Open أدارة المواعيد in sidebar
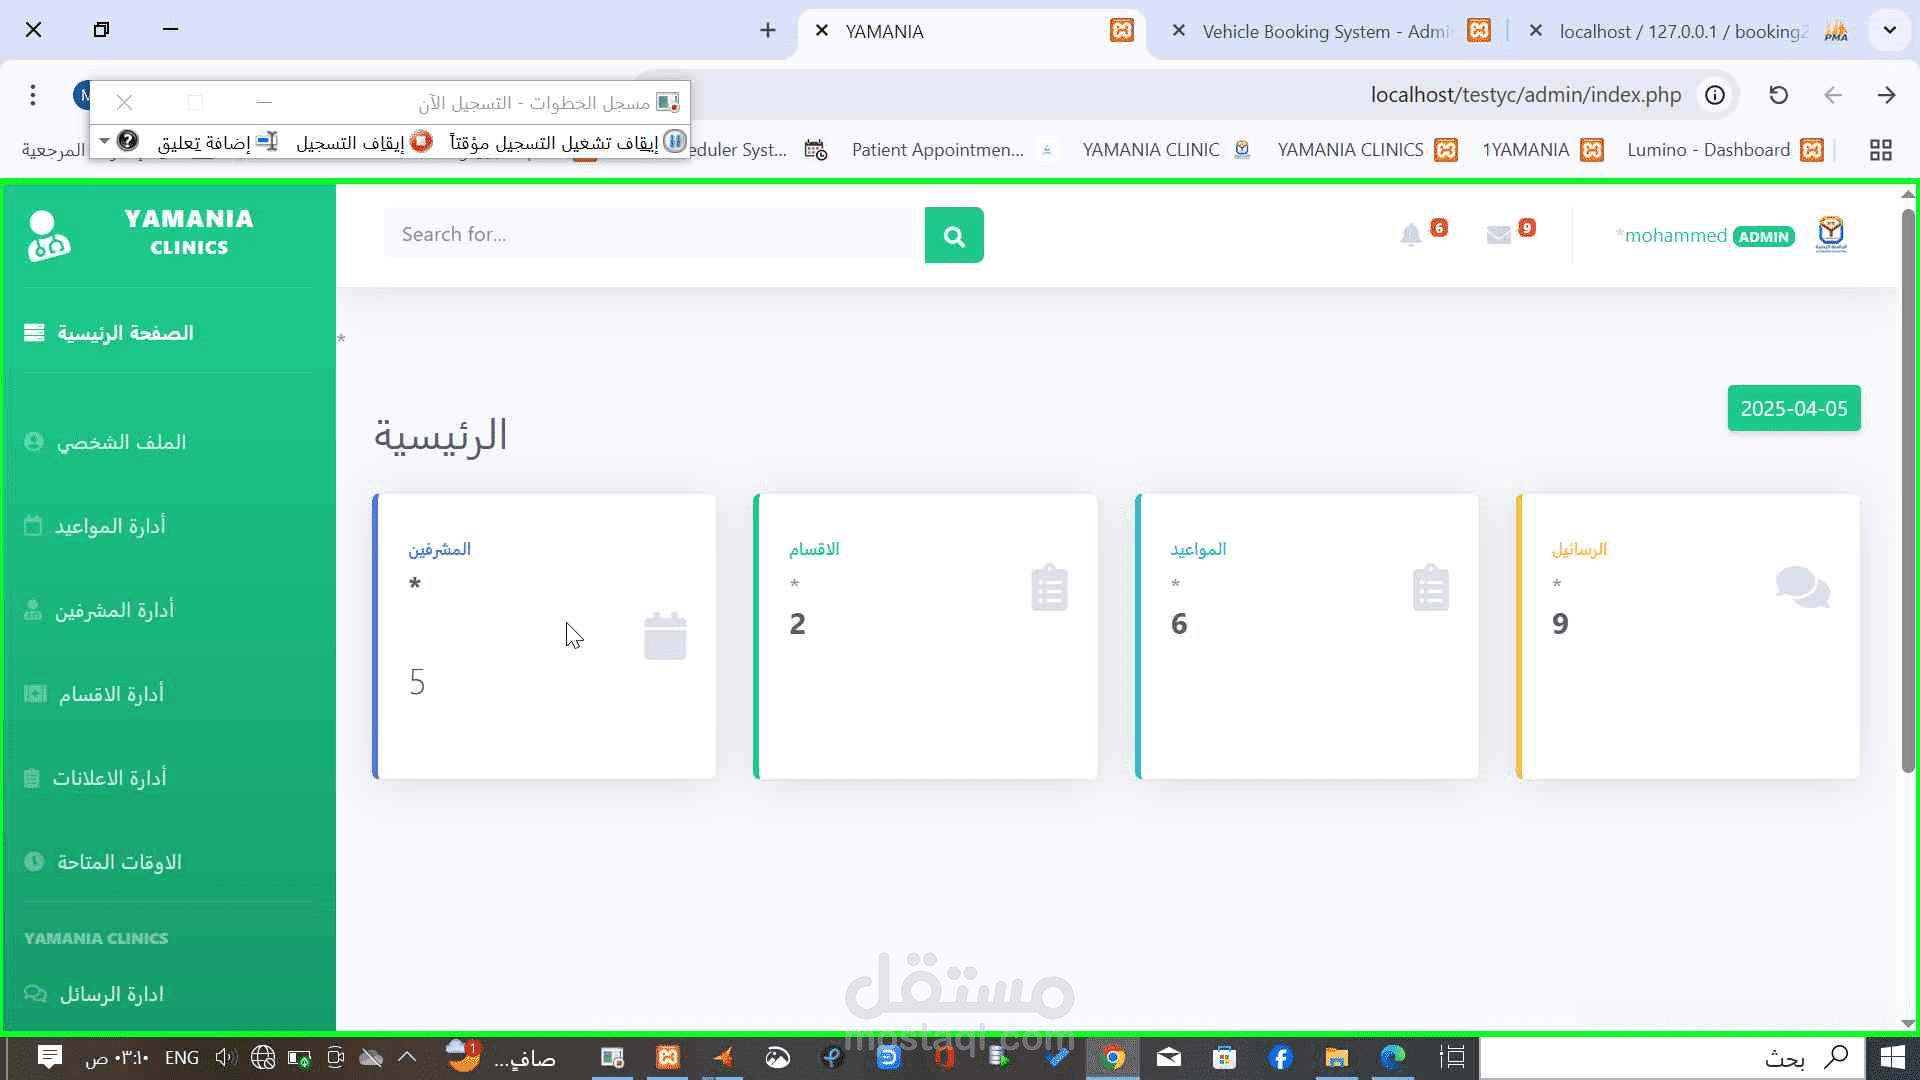1920x1080 pixels. point(110,526)
